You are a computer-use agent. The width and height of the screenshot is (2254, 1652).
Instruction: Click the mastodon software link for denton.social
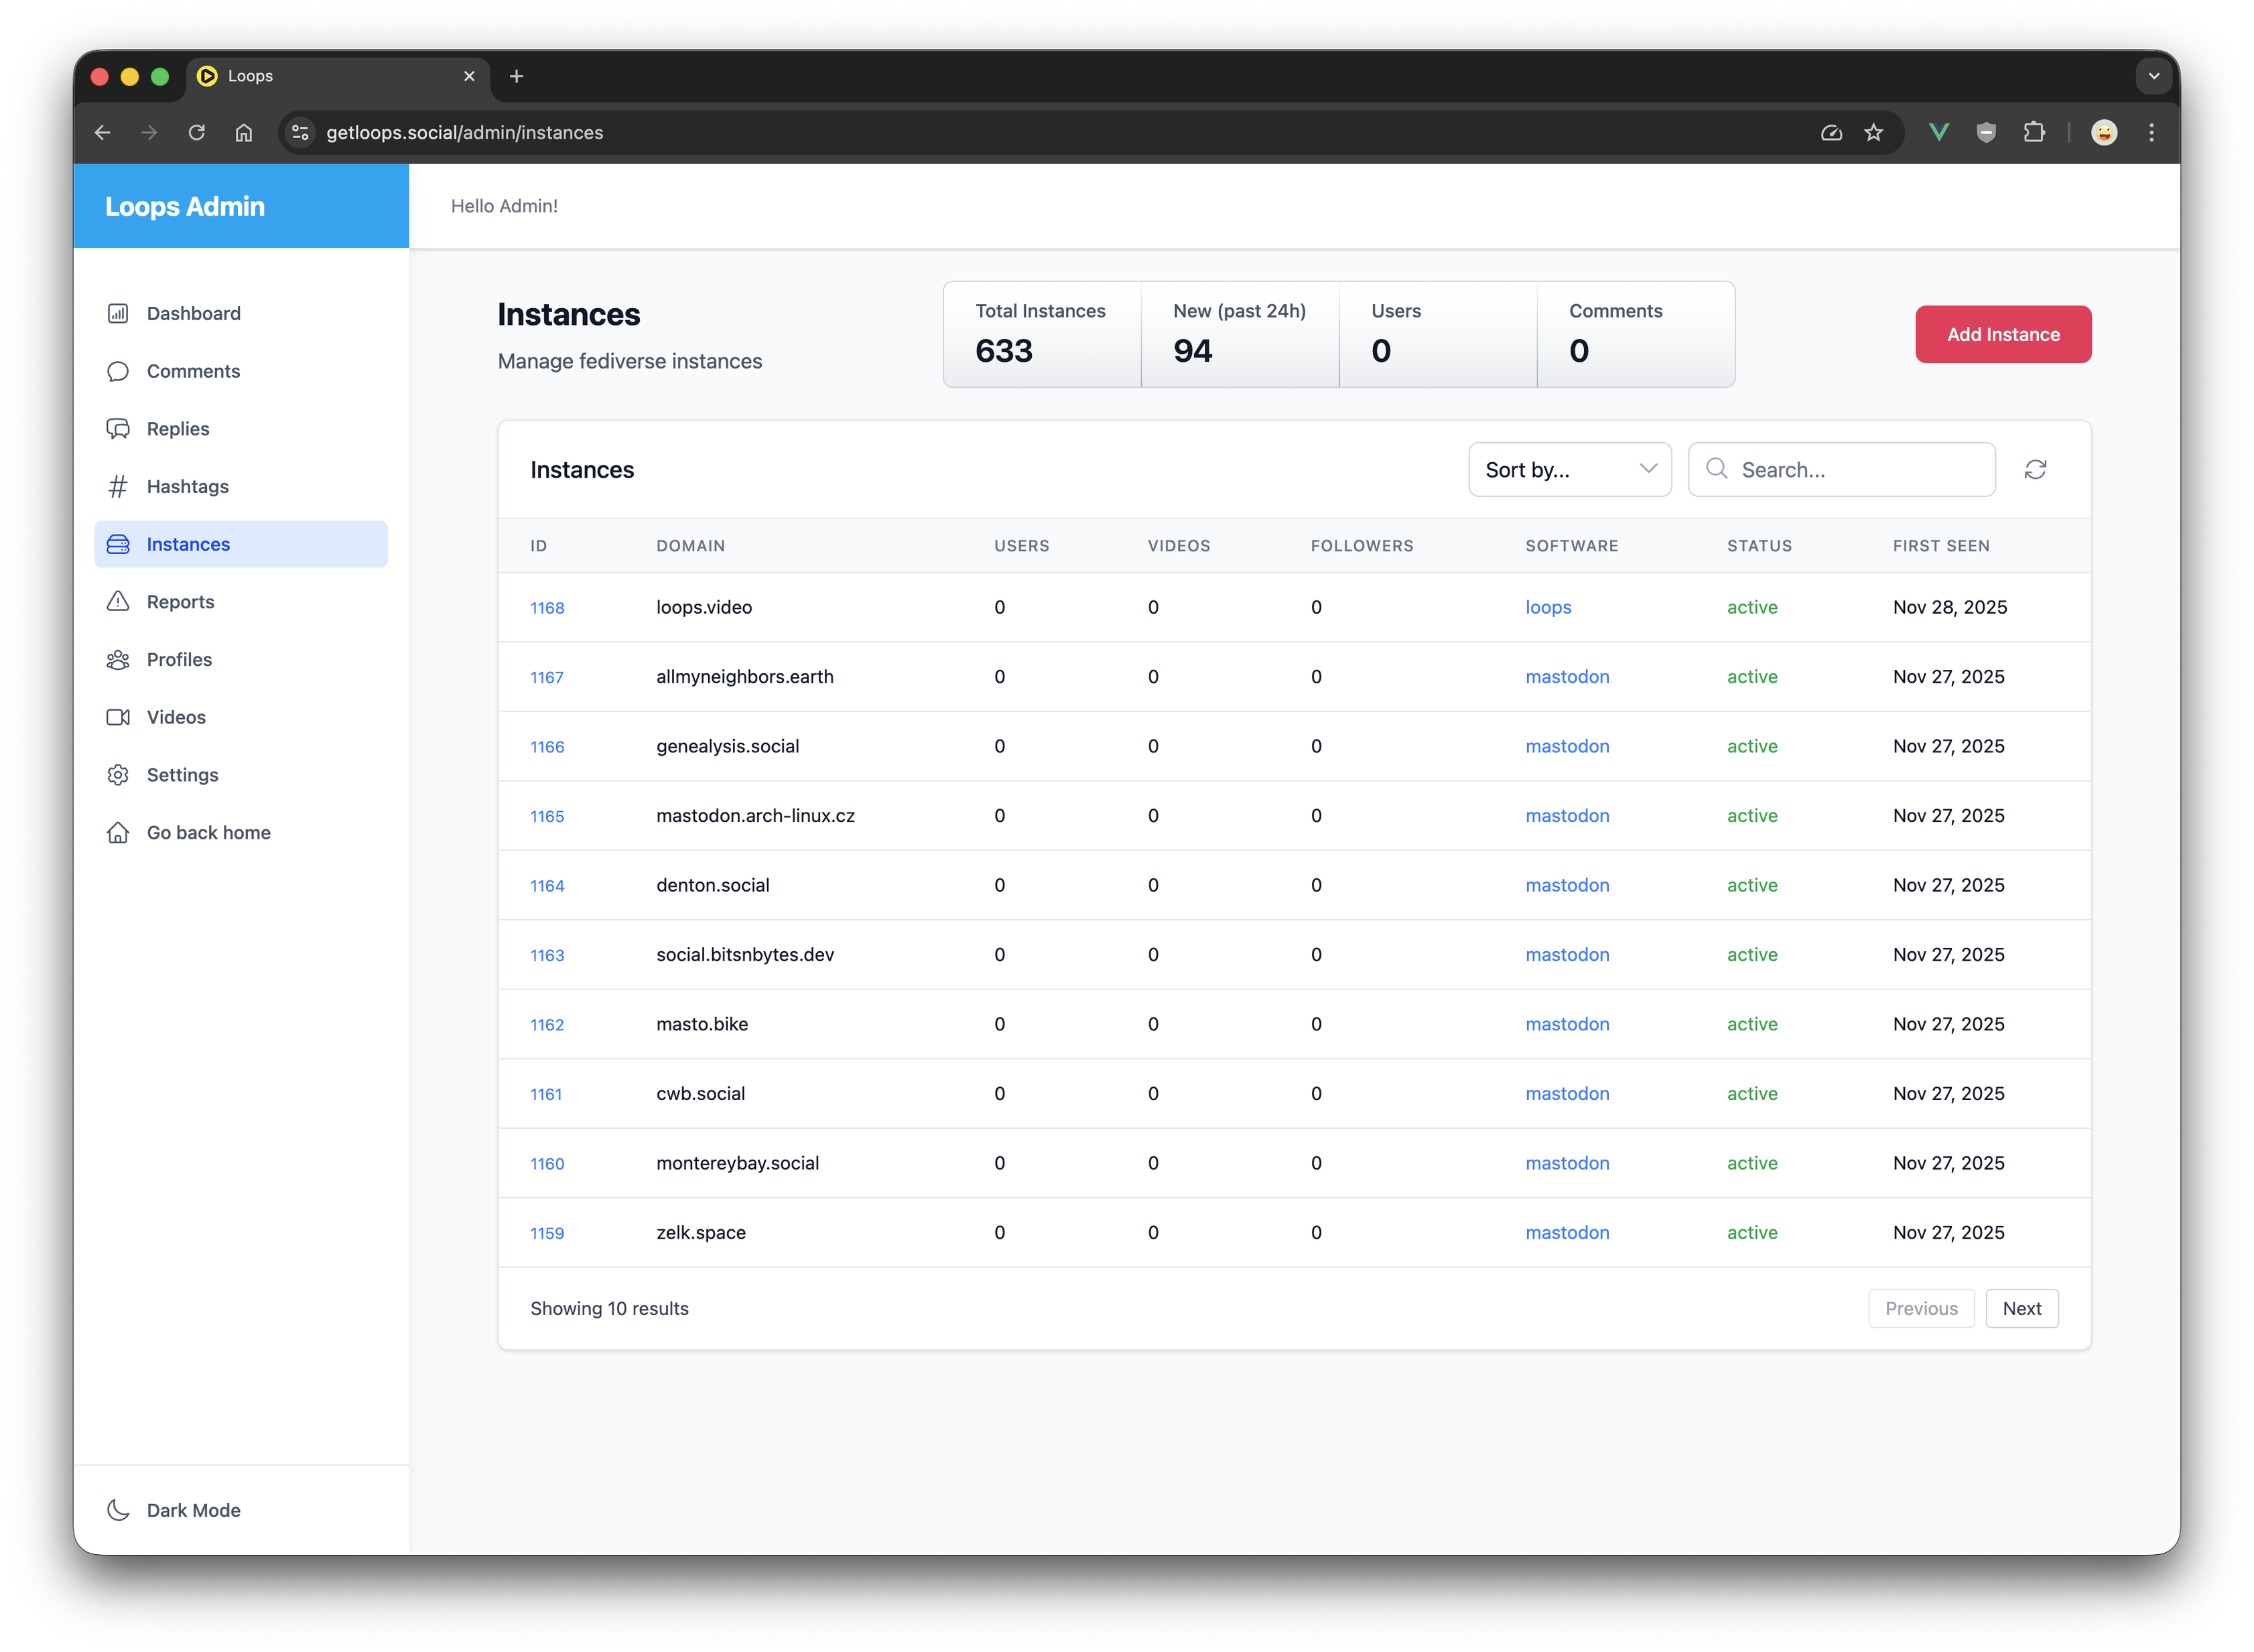[x=1567, y=886]
